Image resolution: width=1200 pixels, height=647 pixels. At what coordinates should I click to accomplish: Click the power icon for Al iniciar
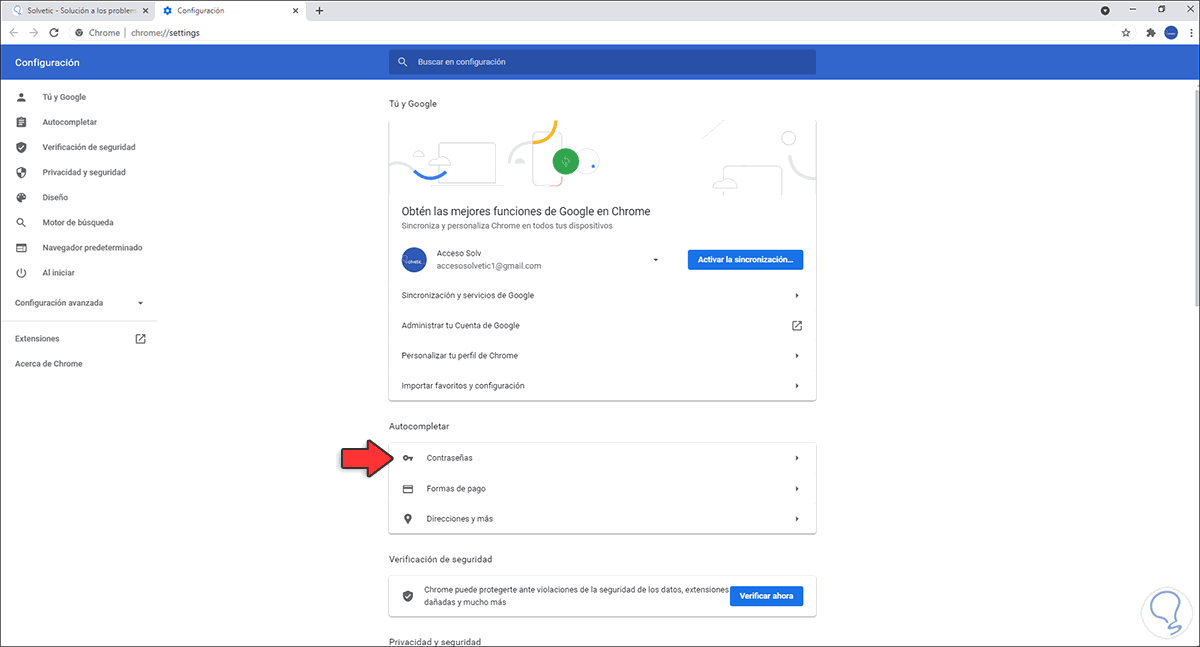[x=21, y=273]
